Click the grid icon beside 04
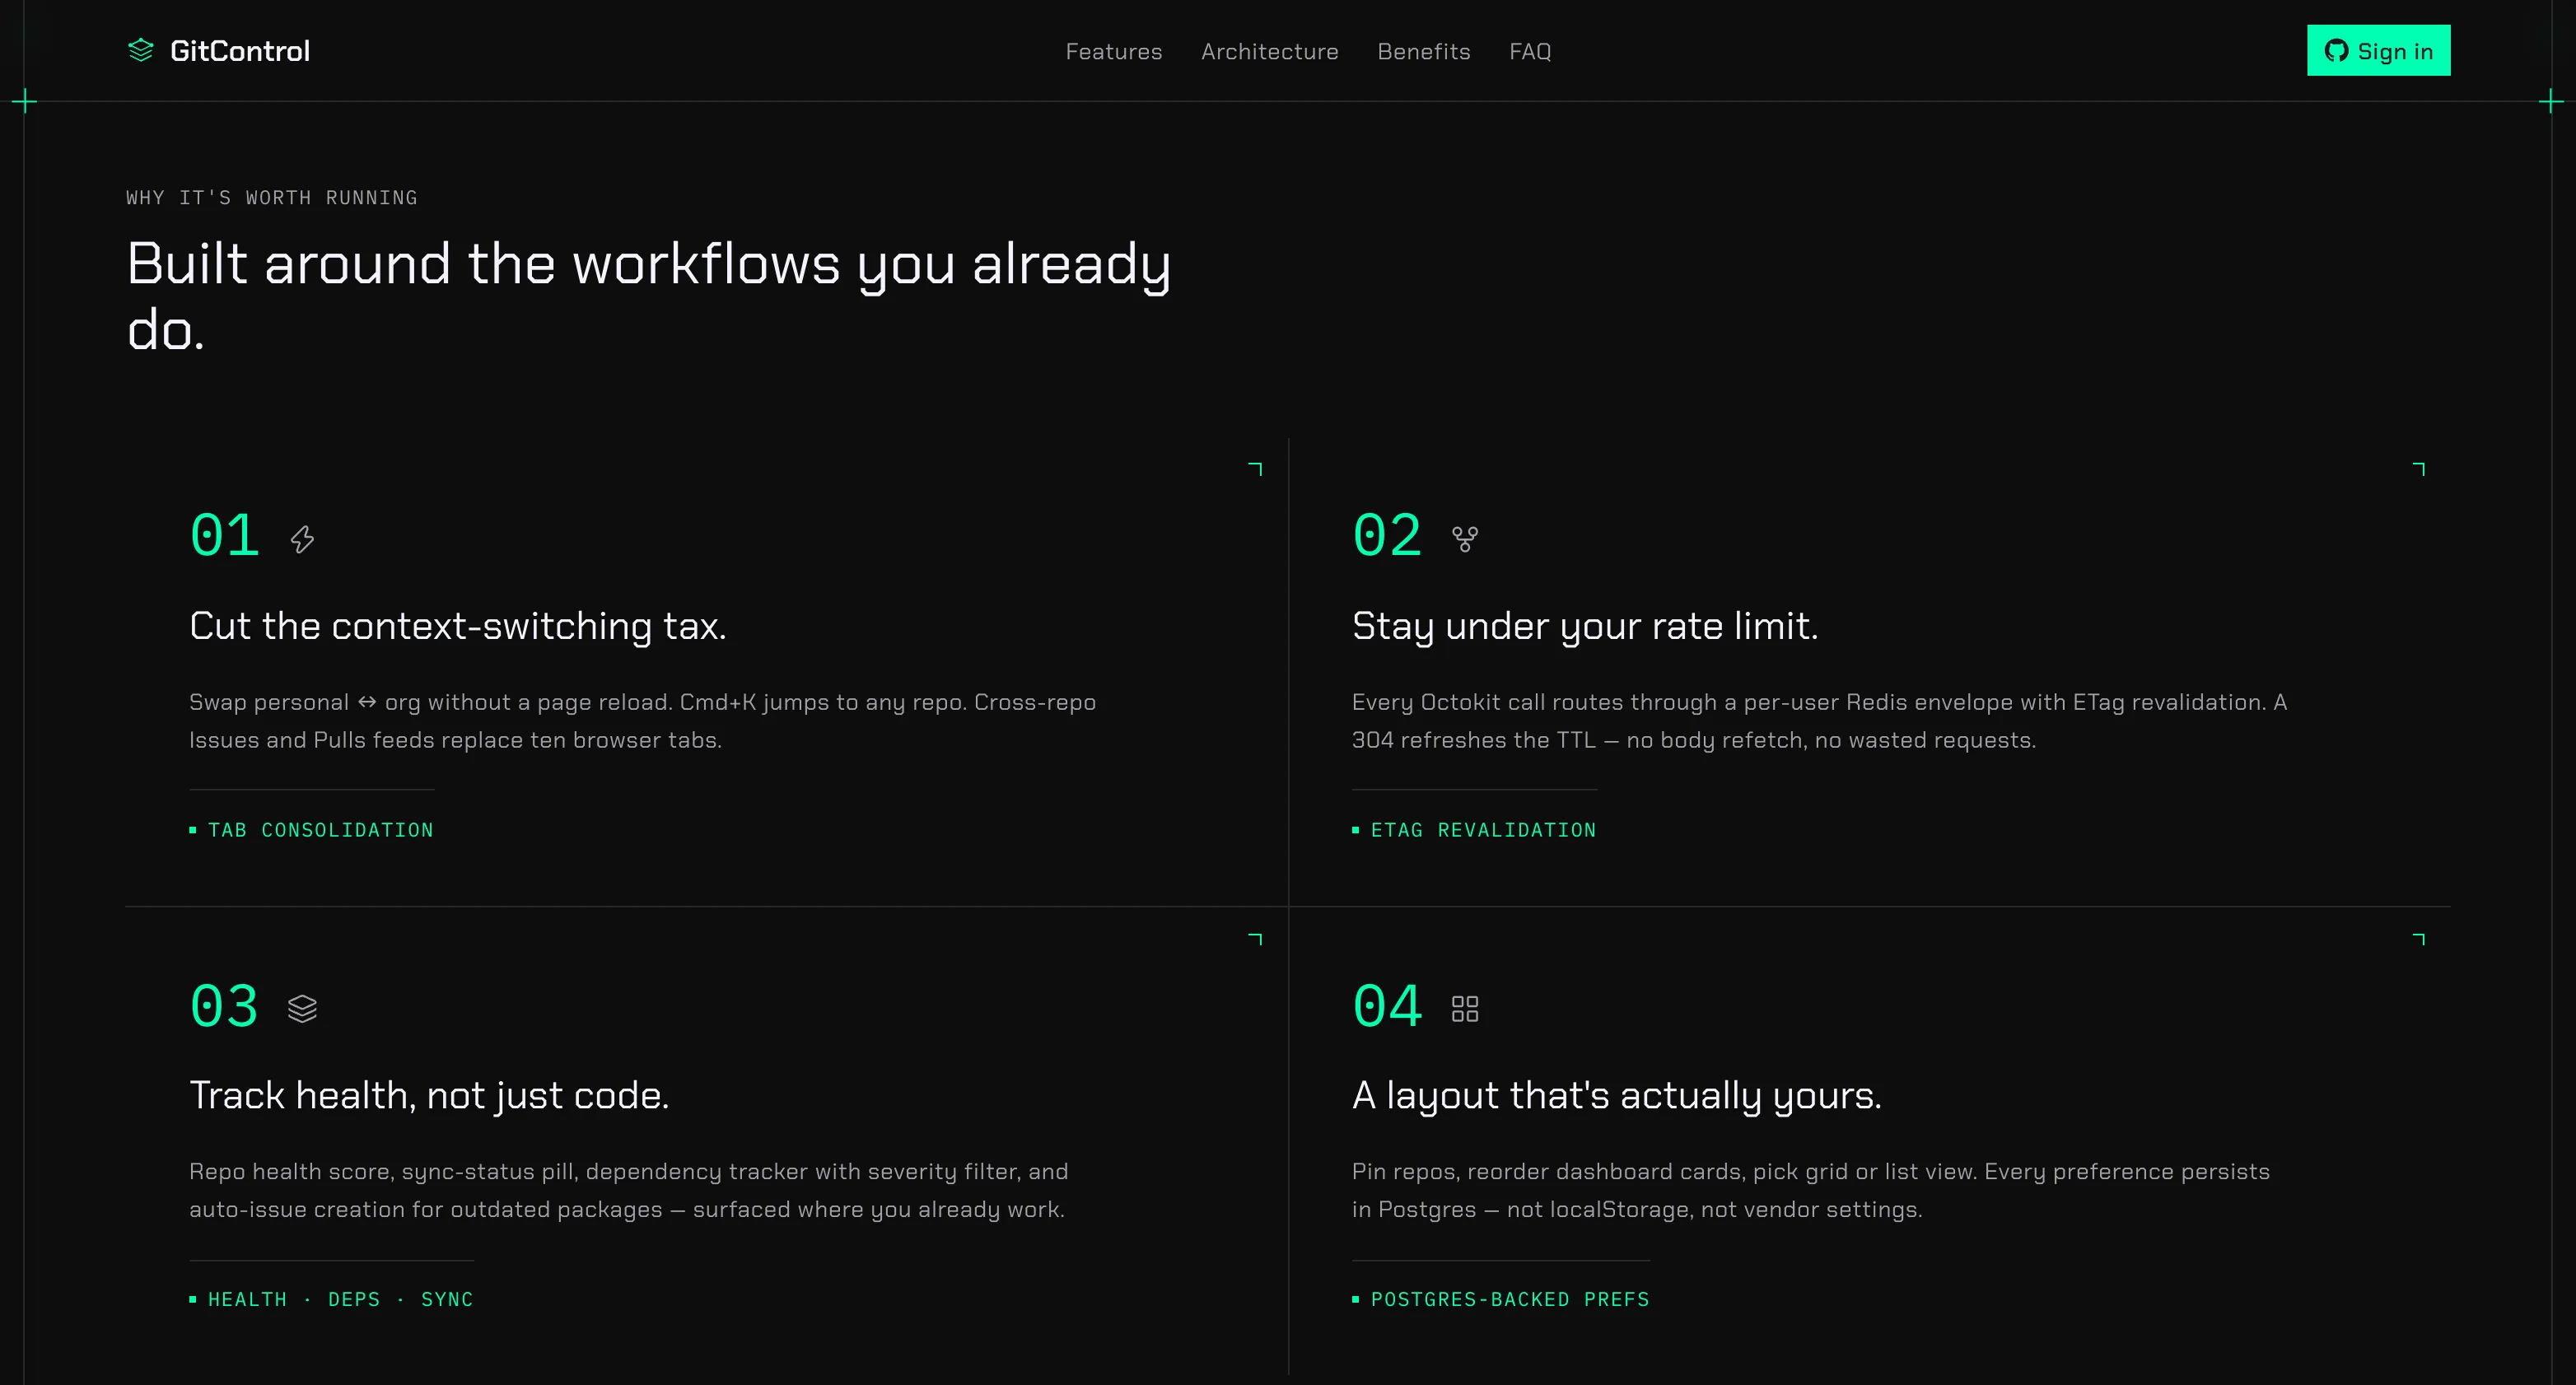This screenshot has height=1385, width=2576. 1465,1009
